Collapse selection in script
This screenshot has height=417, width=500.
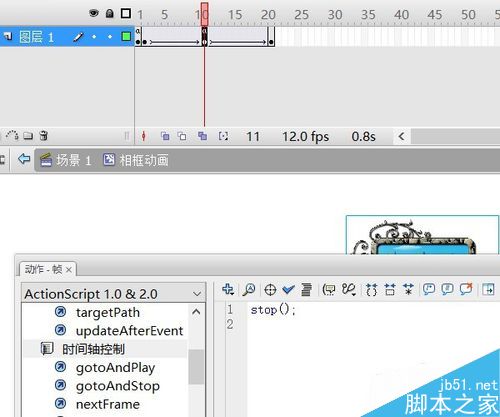390,289
